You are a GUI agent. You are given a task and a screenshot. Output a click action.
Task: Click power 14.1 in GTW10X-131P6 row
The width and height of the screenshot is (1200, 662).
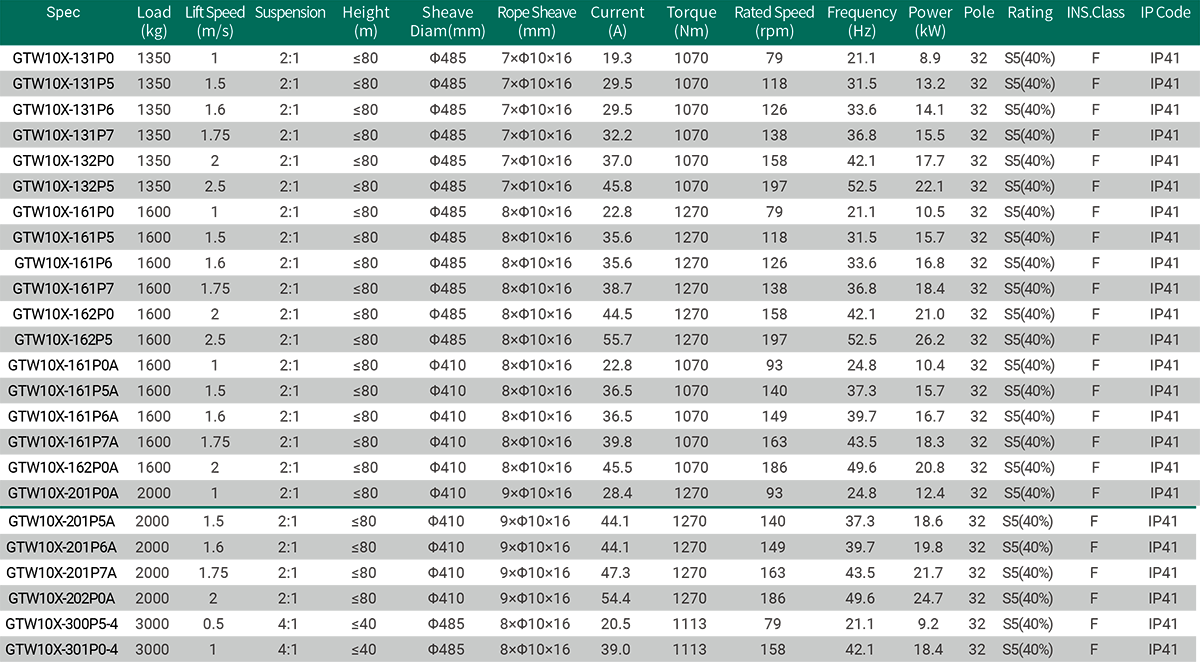930,109
